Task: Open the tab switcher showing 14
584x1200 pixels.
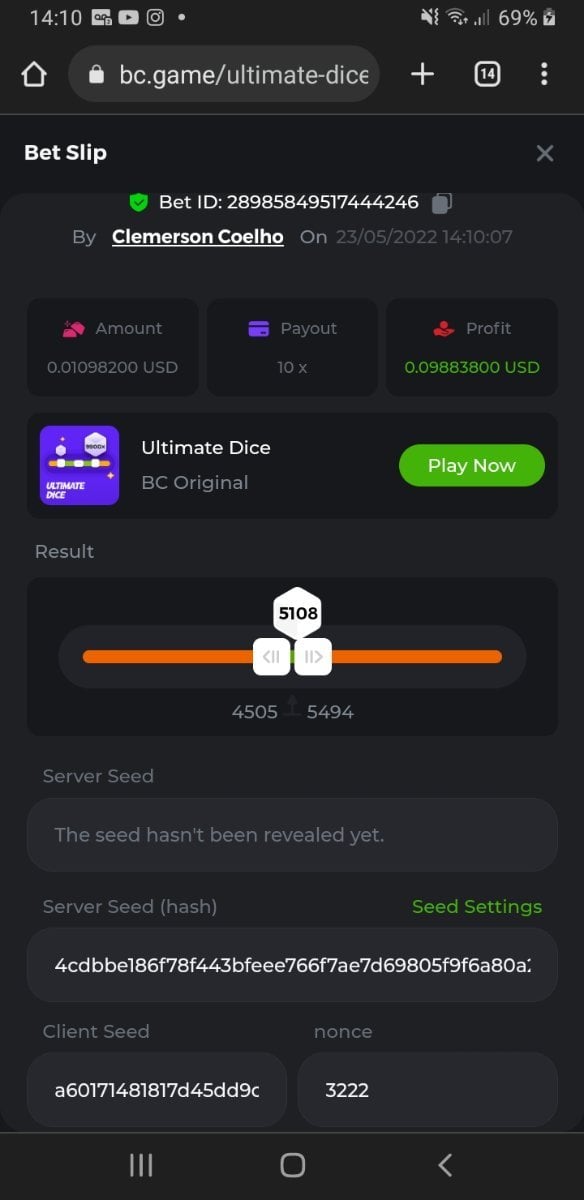Action: (487, 74)
